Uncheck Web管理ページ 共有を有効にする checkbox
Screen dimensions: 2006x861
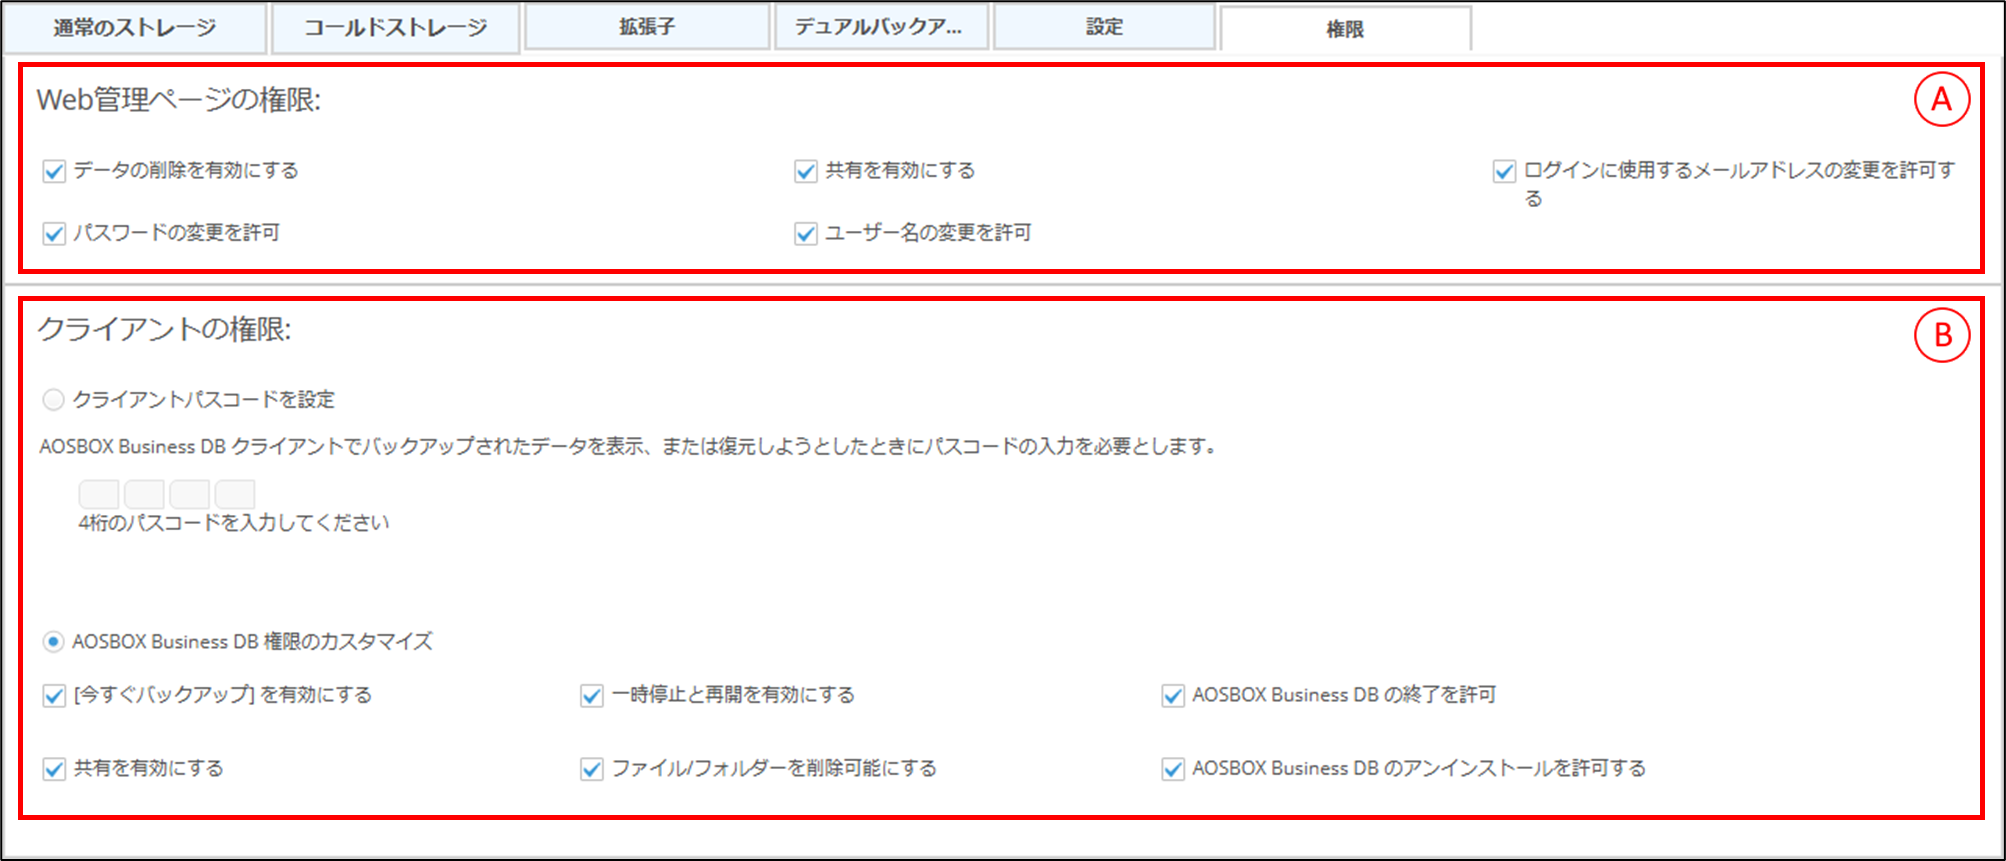(806, 171)
